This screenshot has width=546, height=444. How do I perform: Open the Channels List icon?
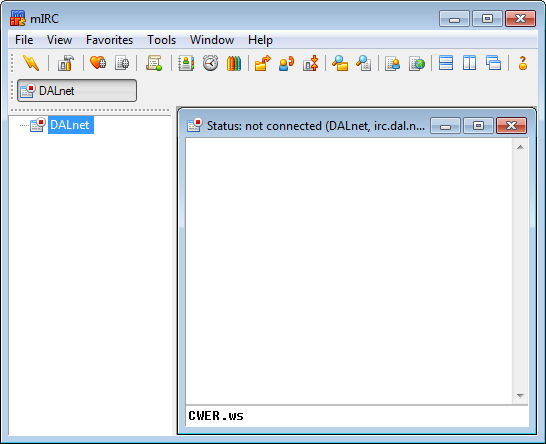(122, 63)
